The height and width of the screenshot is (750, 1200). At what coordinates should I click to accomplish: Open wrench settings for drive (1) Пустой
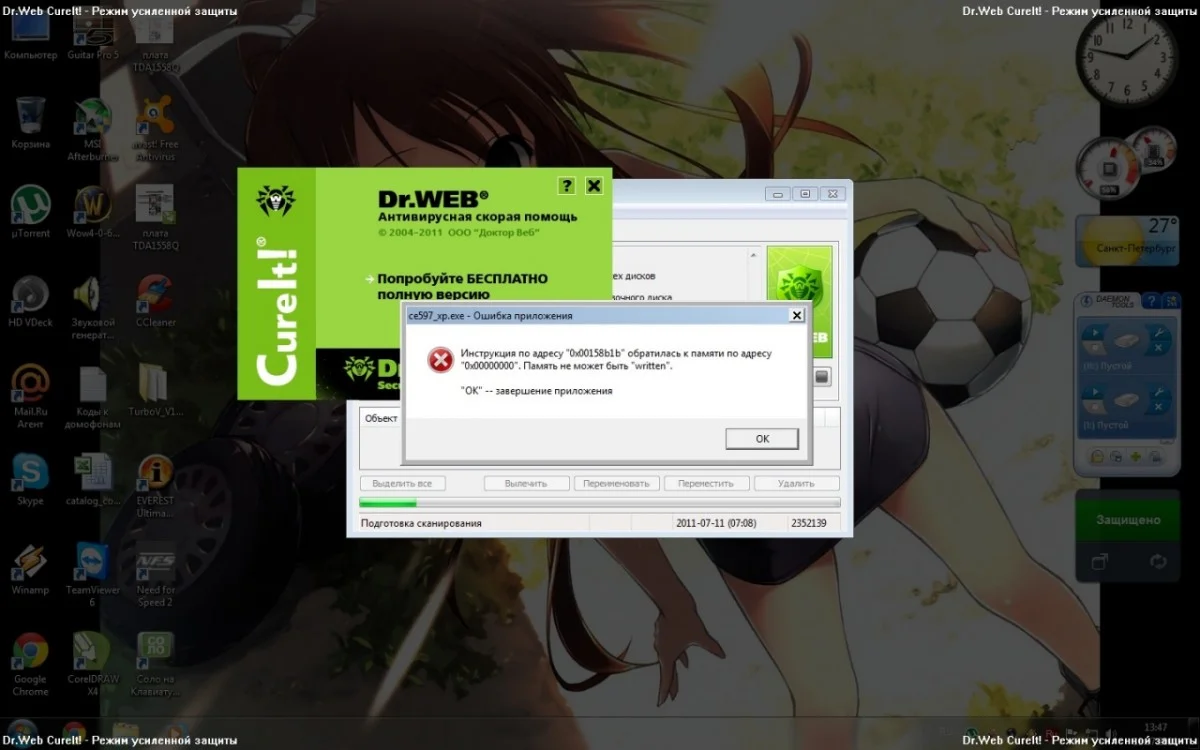tap(1157, 394)
